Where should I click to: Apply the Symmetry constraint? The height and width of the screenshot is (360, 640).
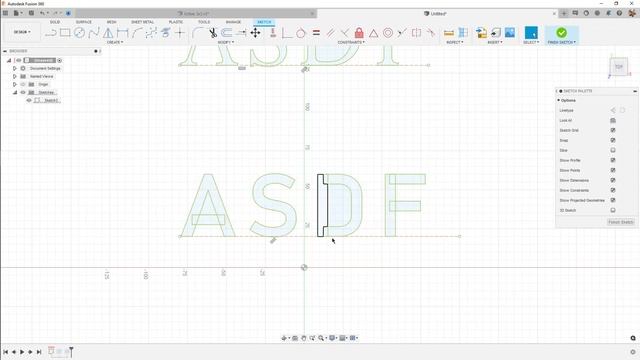[x=416, y=33]
